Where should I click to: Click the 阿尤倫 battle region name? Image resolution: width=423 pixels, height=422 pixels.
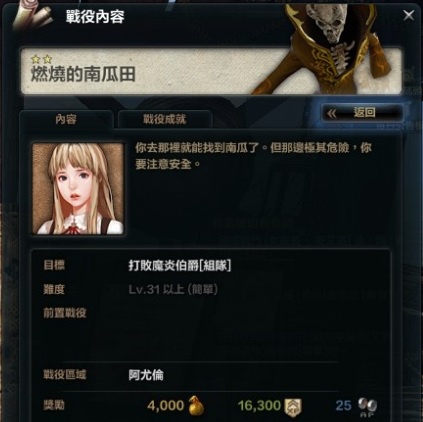pyautogui.click(x=146, y=375)
